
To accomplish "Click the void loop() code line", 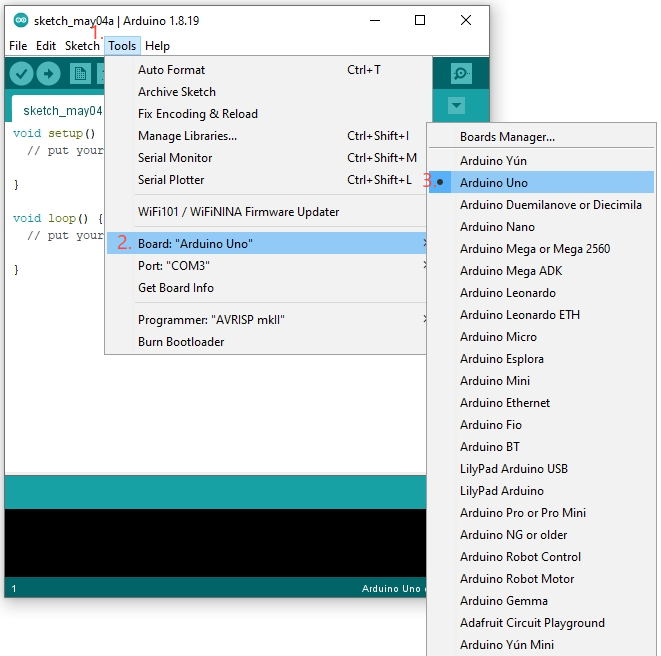I will coord(58,218).
